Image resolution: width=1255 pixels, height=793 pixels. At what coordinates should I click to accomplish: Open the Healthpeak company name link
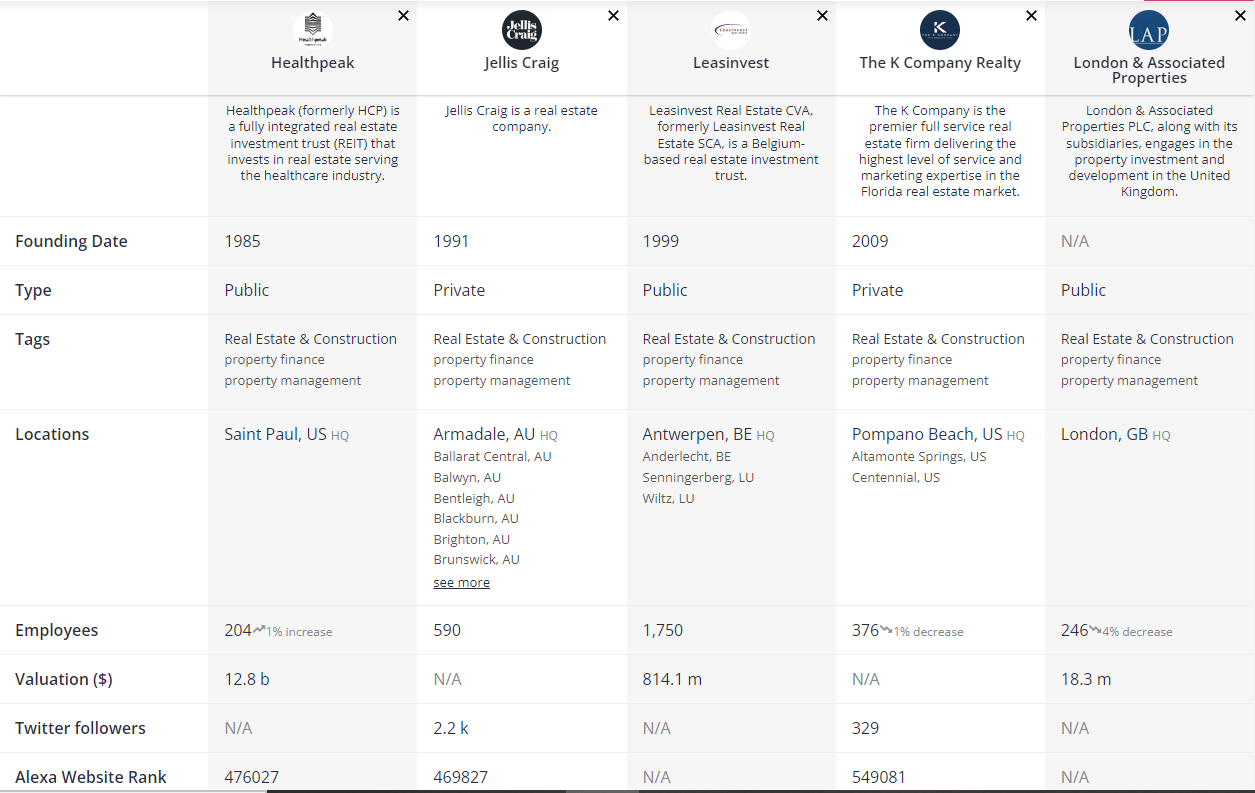click(313, 63)
